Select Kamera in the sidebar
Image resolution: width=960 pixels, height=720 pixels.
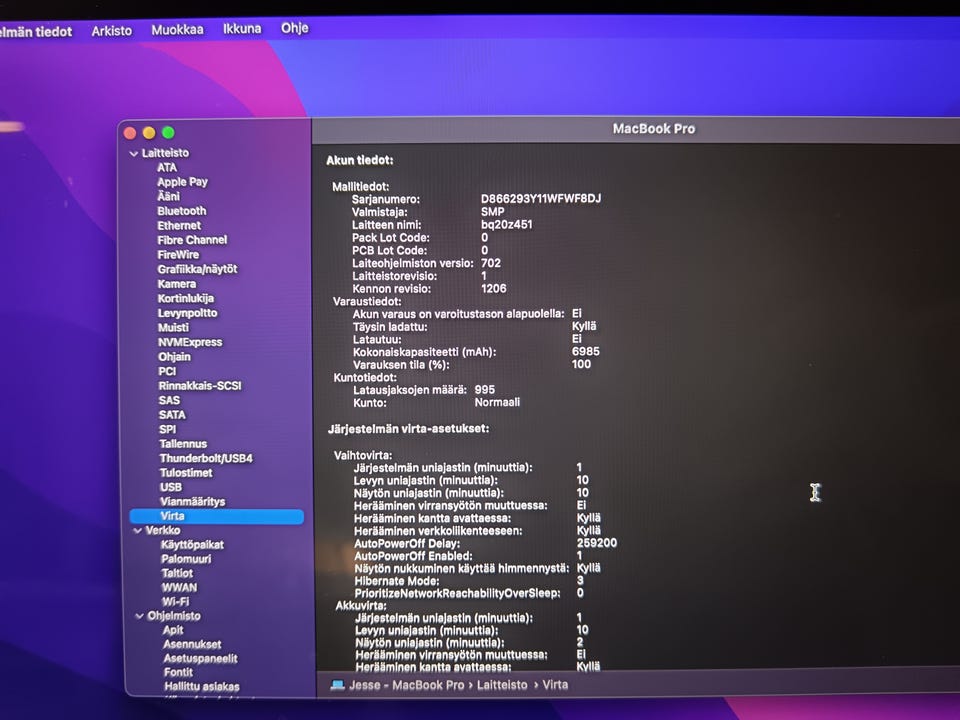(x=176, y=284)
